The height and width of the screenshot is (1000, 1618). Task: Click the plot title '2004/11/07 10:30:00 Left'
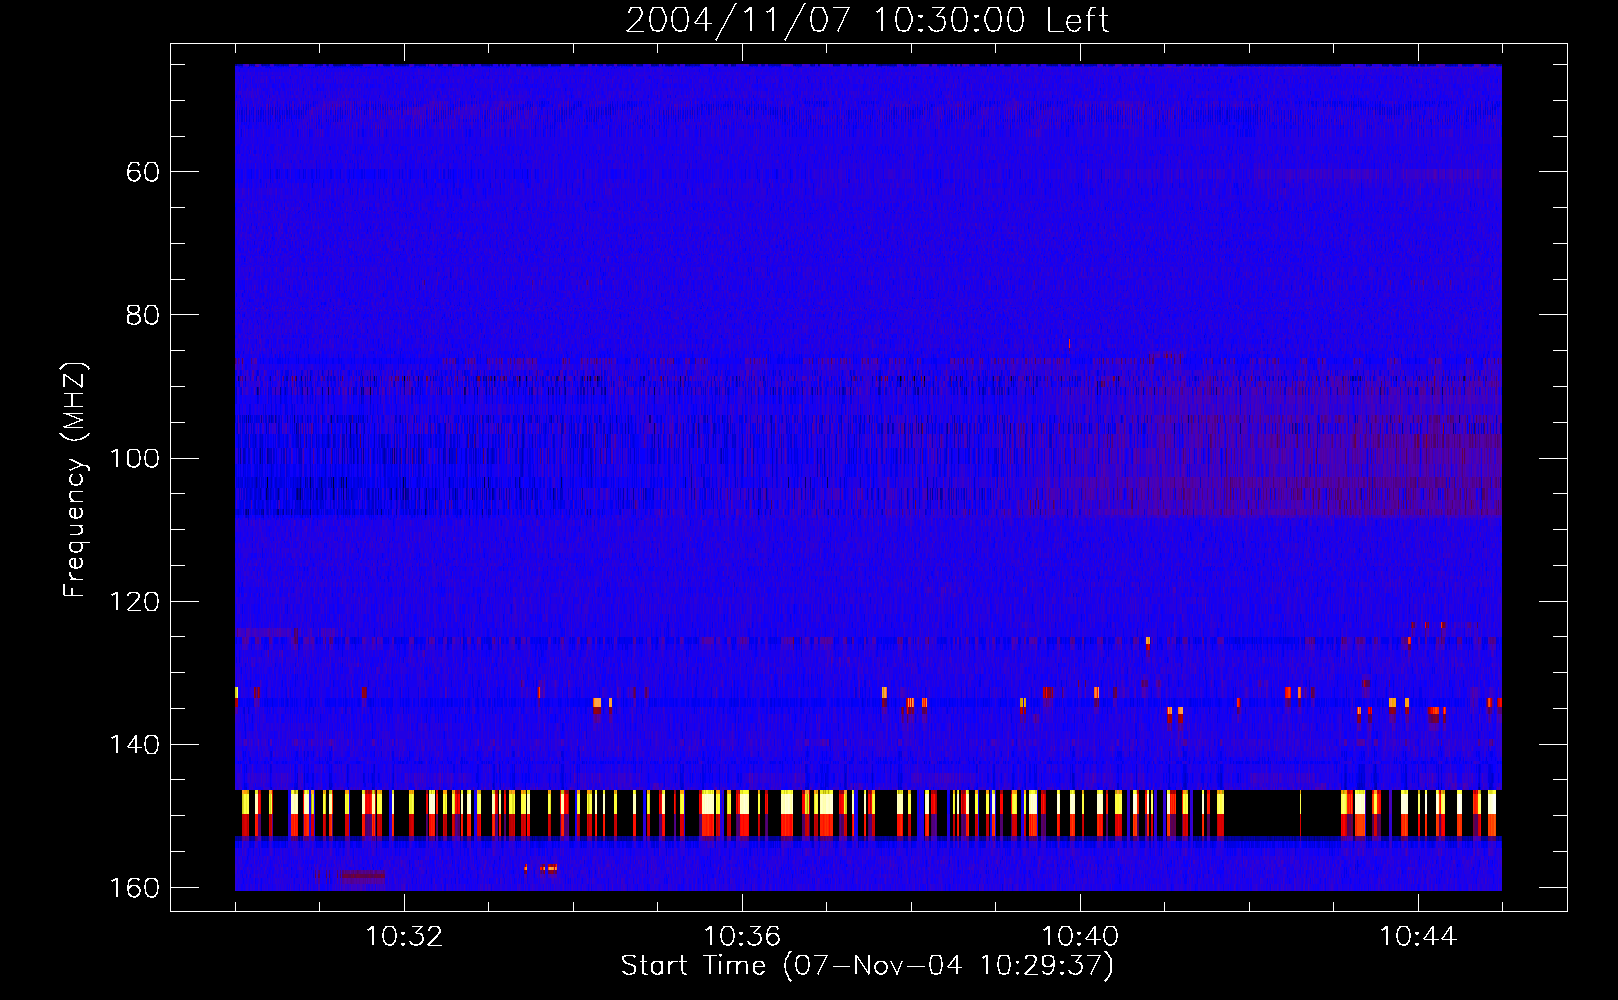(867, 20)
